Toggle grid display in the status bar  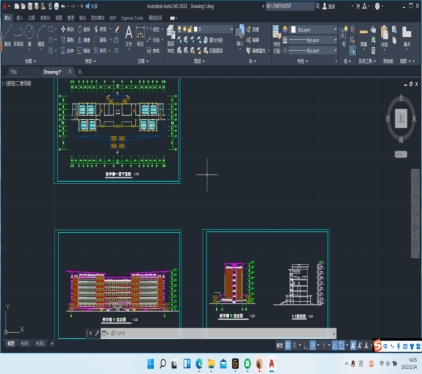tap(288, 346)
